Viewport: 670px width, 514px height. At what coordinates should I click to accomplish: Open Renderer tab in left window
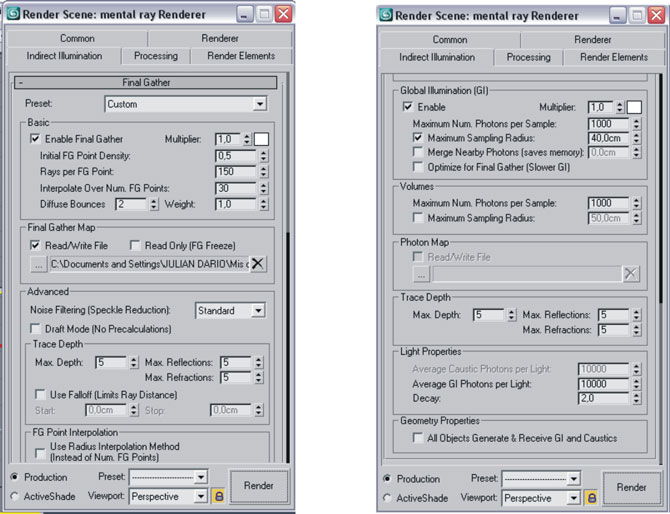220,38
